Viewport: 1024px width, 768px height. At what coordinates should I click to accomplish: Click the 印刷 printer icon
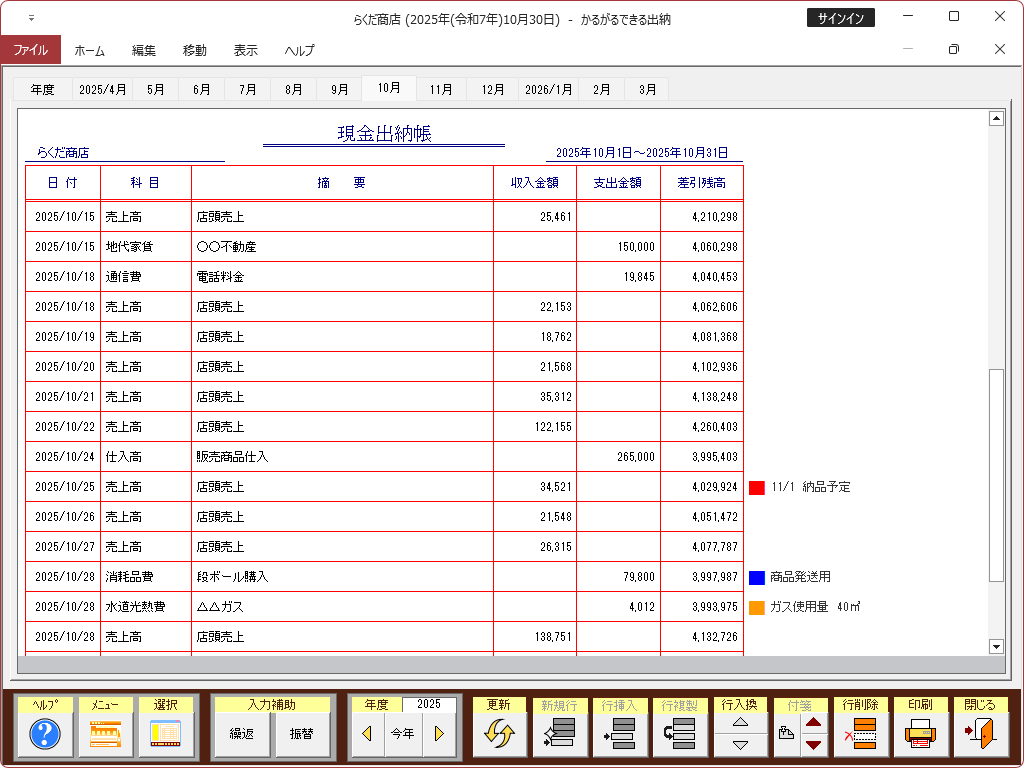(x=921, y=735)
